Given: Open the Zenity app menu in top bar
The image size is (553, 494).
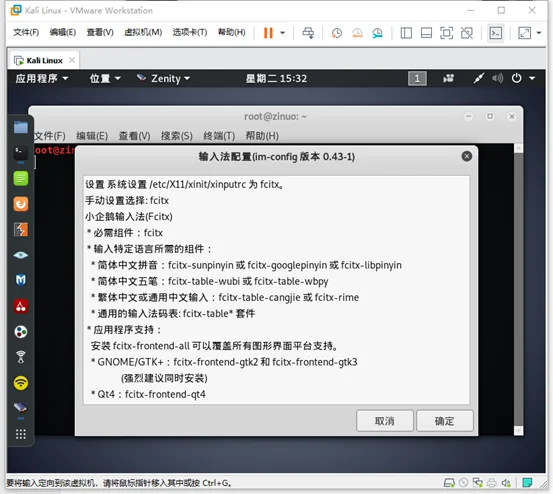Looking at the screenshot, I should click(x=164, y=78).
